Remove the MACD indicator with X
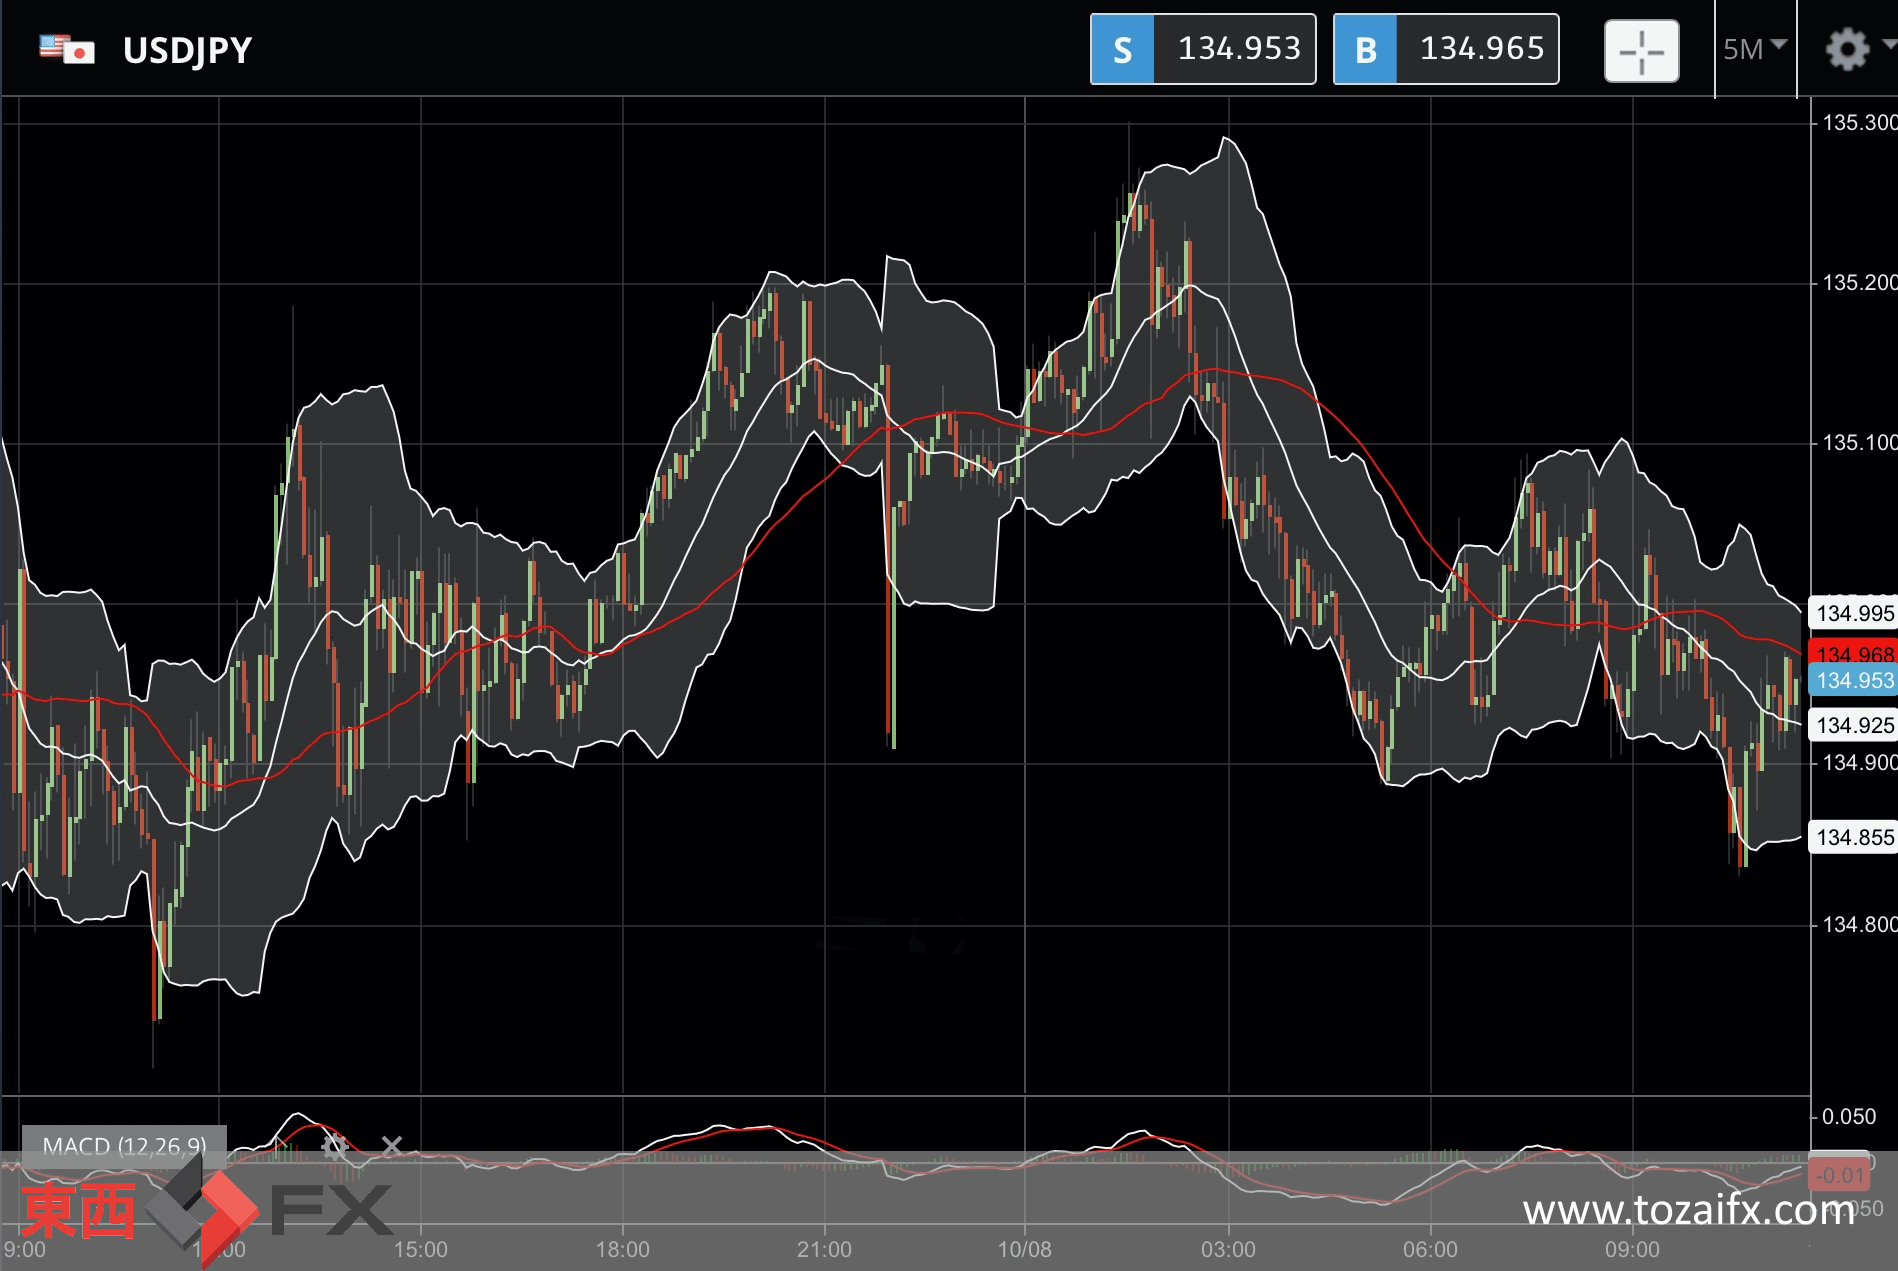Screen dimensions: 1898x1271 click(392, 1146)
